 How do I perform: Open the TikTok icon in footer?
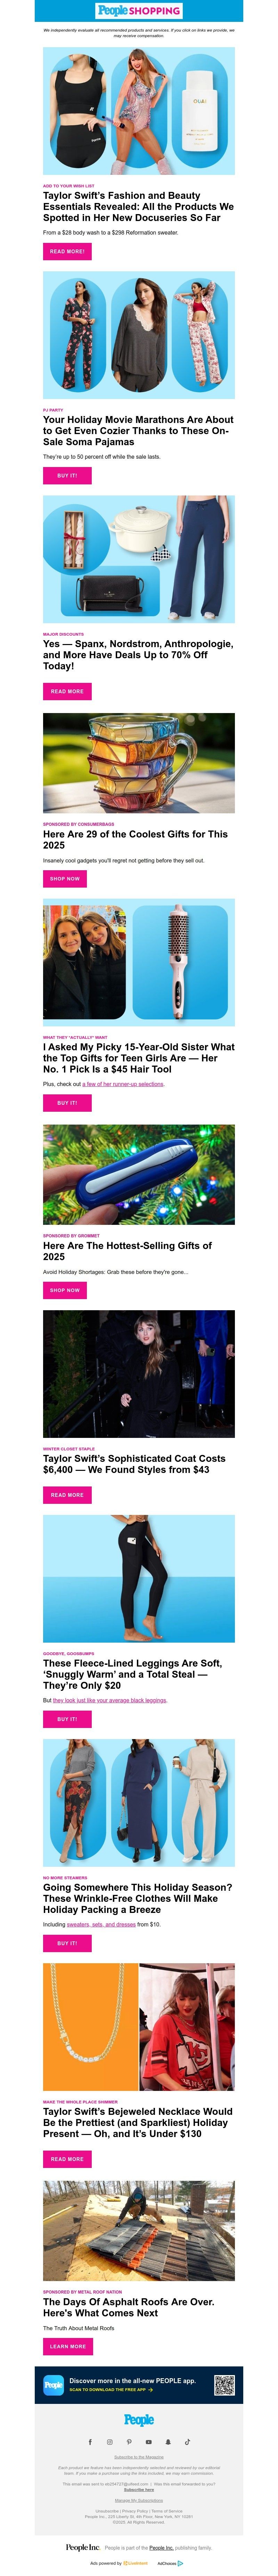pyautogui.click(x=187, y=2442)
